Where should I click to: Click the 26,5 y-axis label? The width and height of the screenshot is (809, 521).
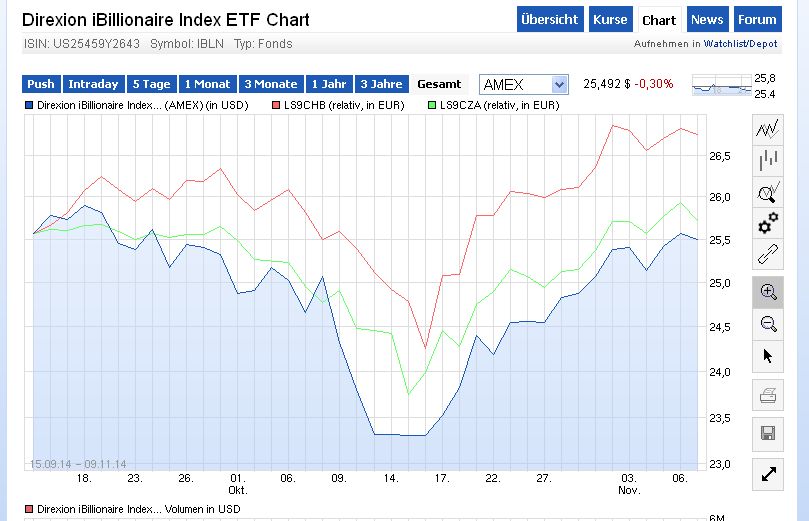click(x=720, y=156)
